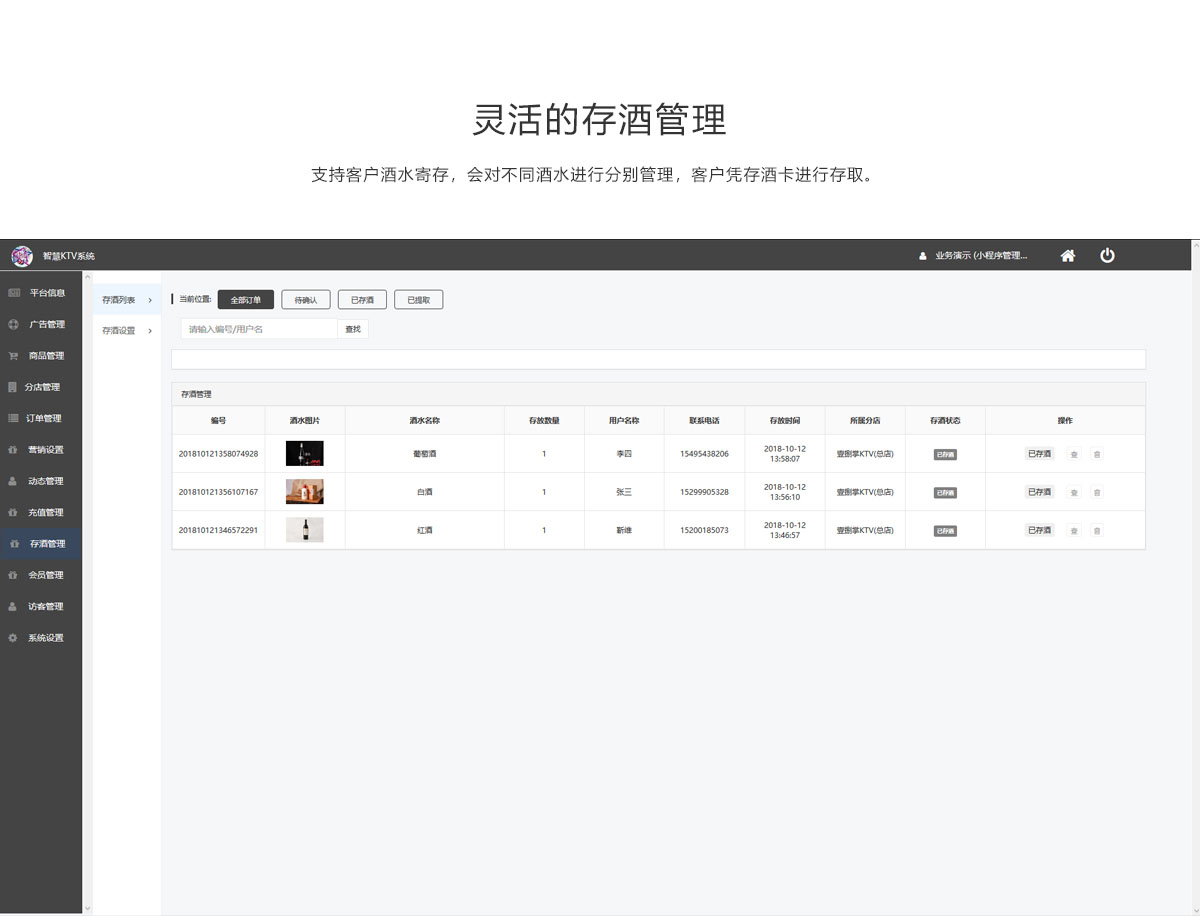Open 营销设置 via its gift icon
The image size is (1200, 916).
click(13, 450)
